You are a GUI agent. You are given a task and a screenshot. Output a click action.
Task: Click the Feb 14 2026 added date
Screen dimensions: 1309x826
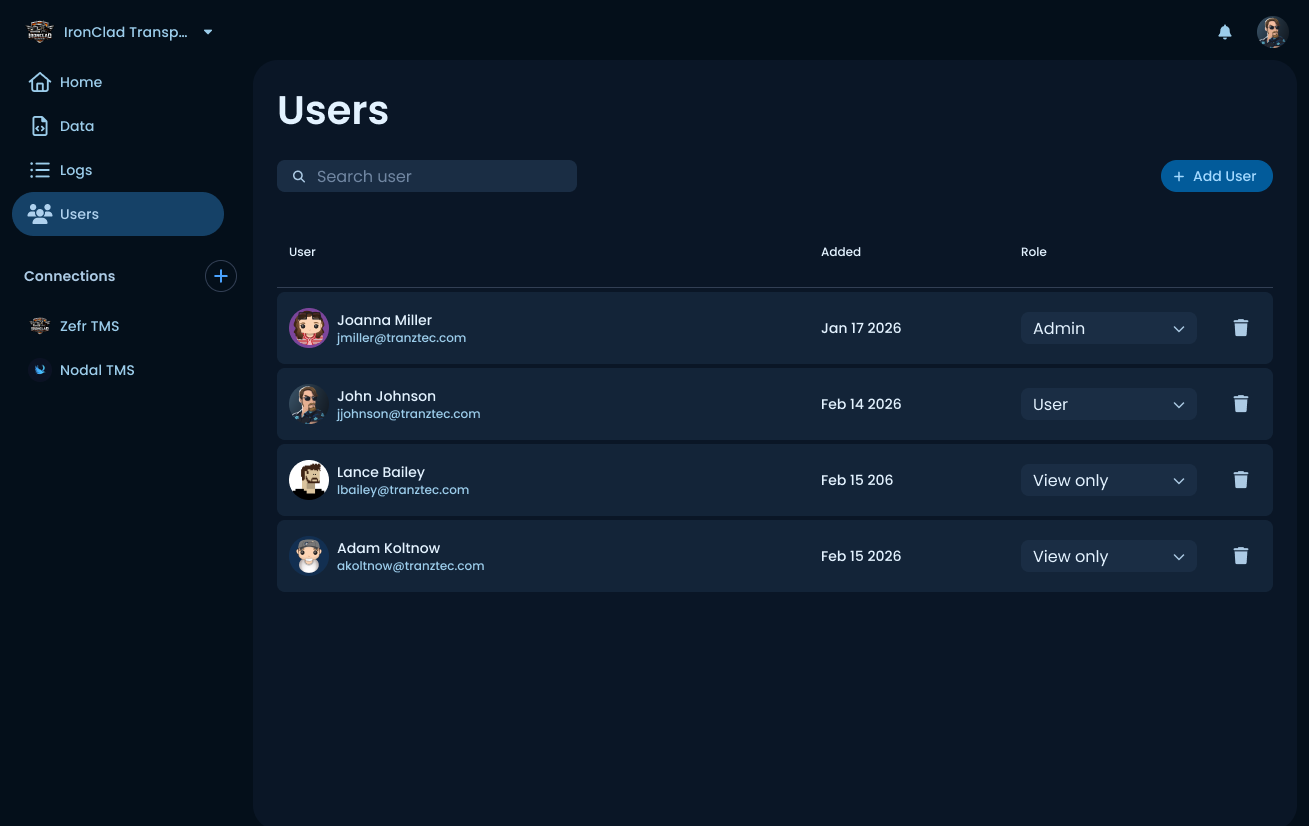tap(861, 404)
